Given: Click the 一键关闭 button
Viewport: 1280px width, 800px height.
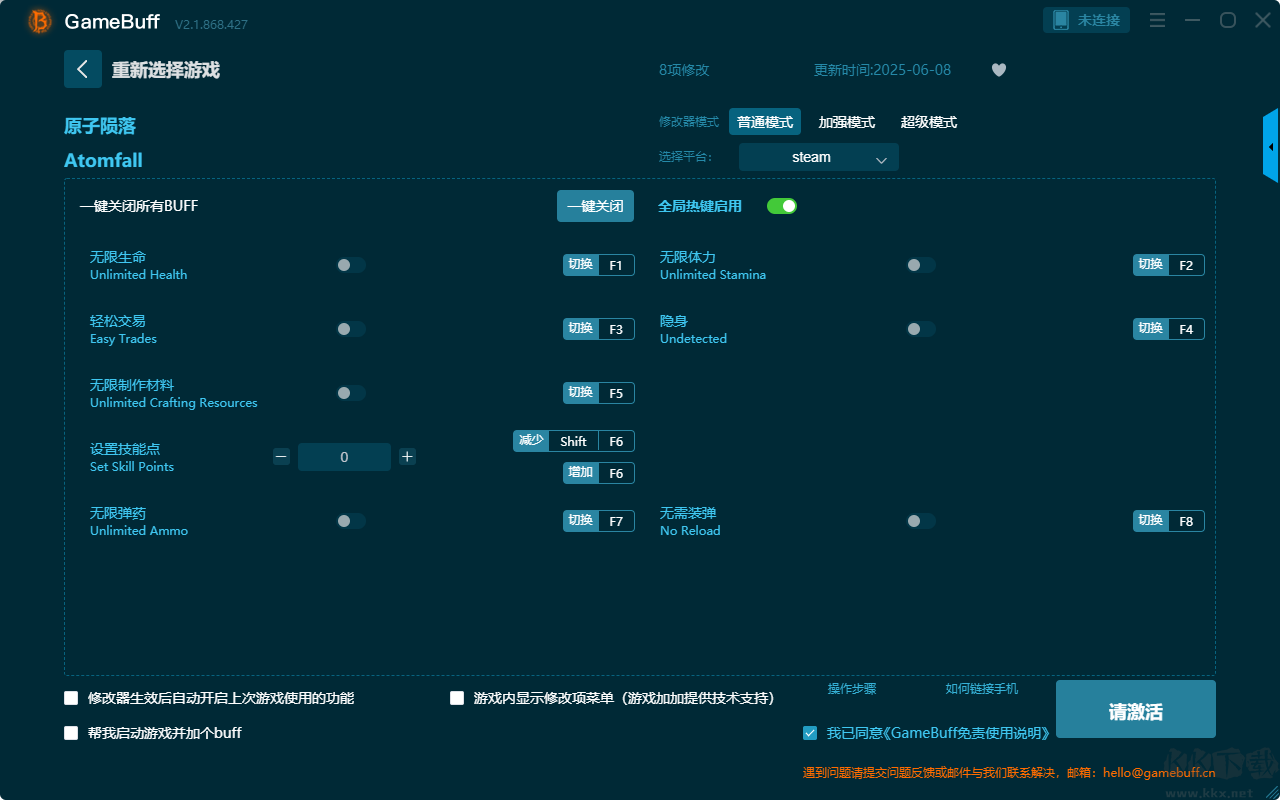Looking at the screenshot, I should [595, 206].
